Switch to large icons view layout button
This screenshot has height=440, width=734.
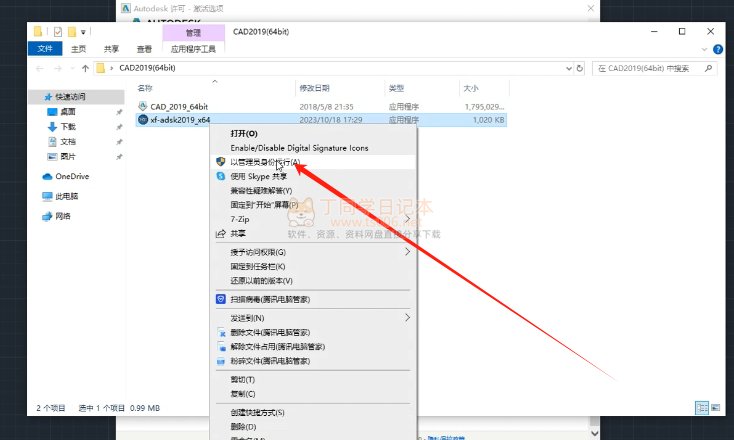(716, 408)
